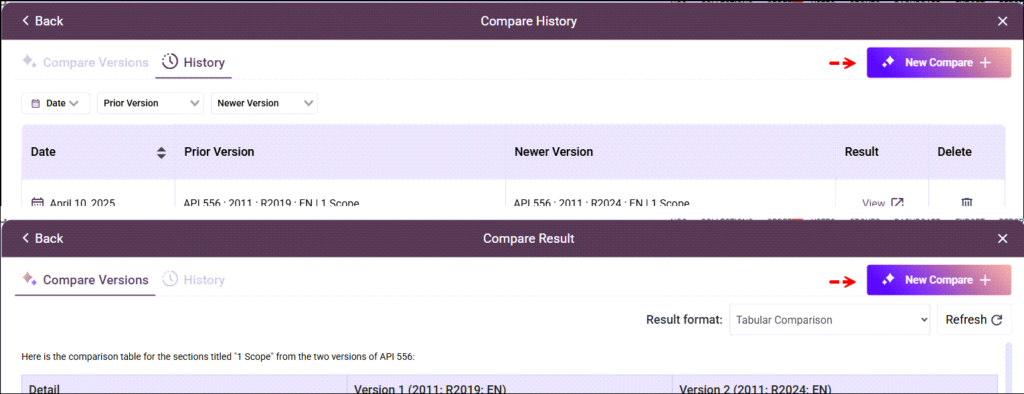The width and height of the screenshot is (1024, 394).
Task: Close the Compare Result panel with X
Action: pyautogui.click(x=1003, y=238)
